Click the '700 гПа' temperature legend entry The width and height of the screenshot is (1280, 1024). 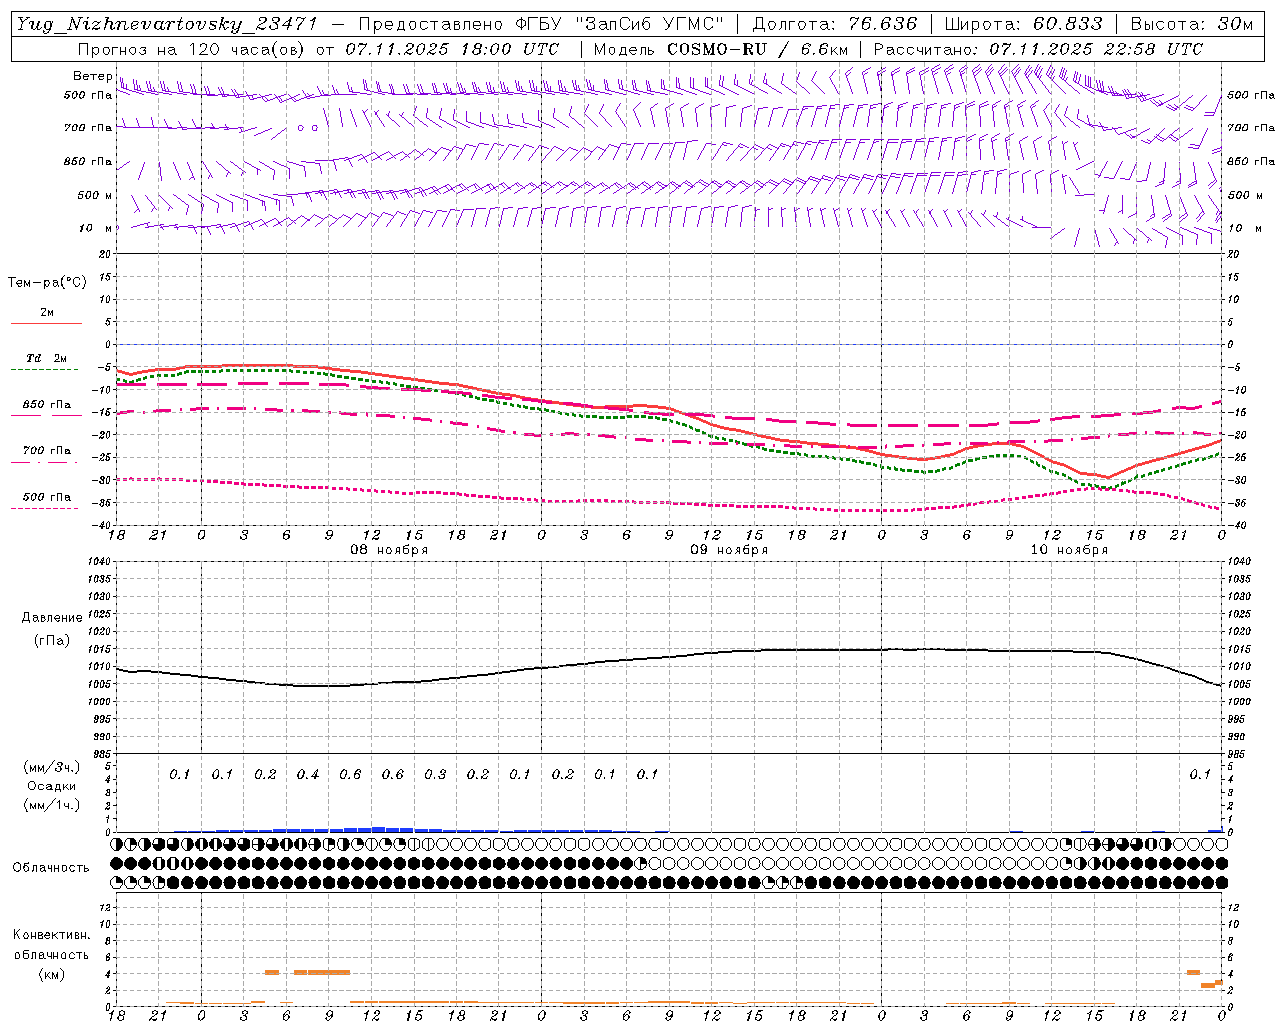47,451
